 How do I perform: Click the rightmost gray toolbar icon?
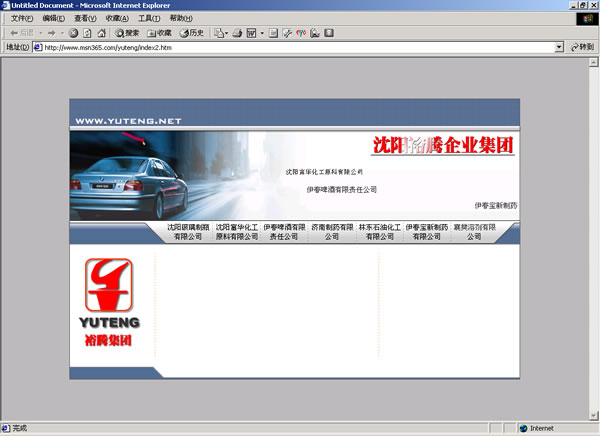click(329, 33)
